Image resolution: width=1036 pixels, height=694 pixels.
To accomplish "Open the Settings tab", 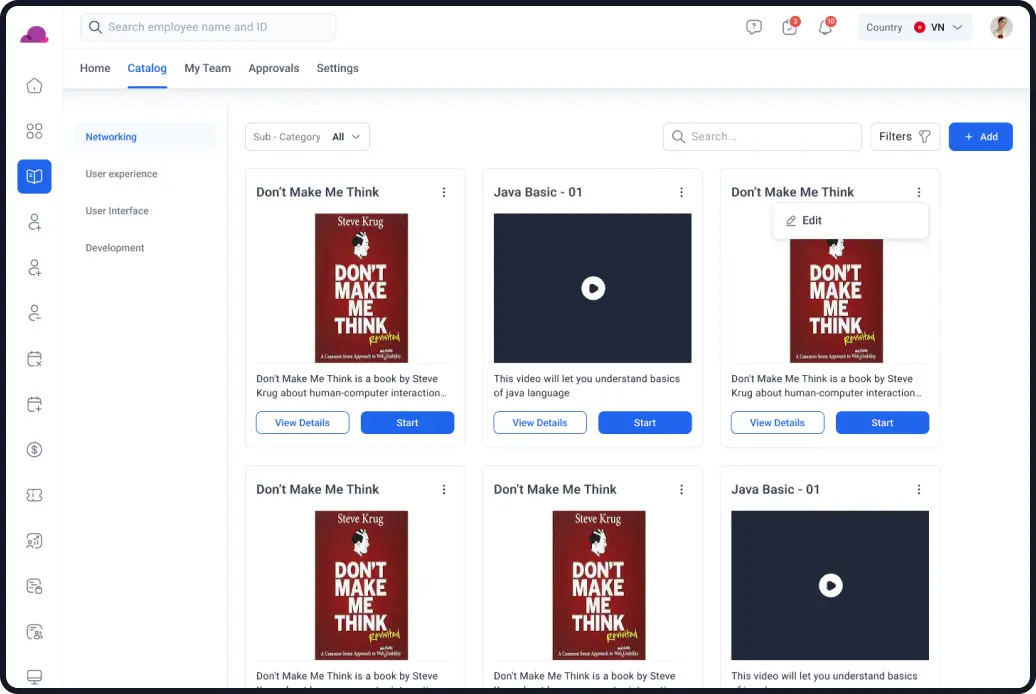I will point(338,68).
